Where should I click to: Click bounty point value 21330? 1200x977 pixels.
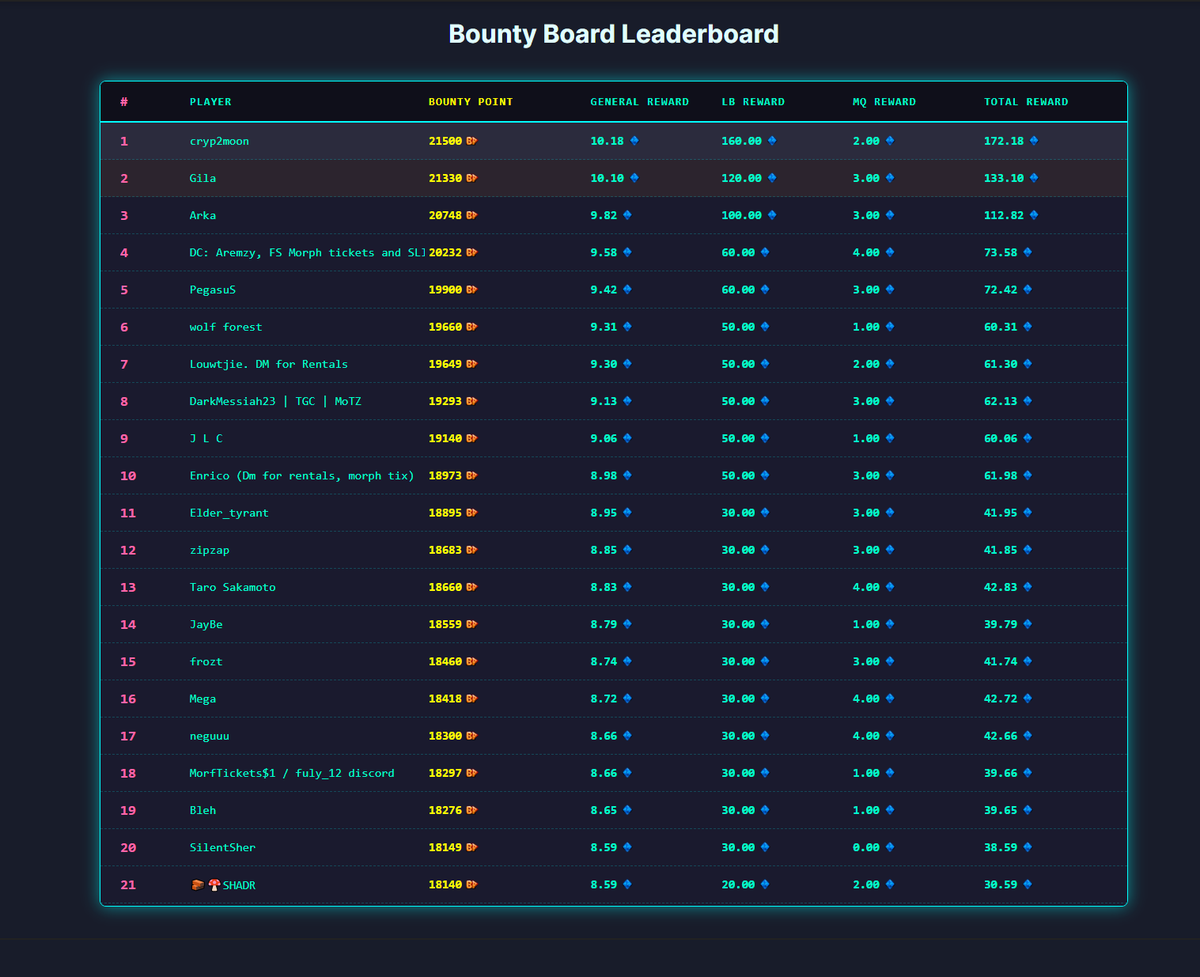(x=445, y=178)
